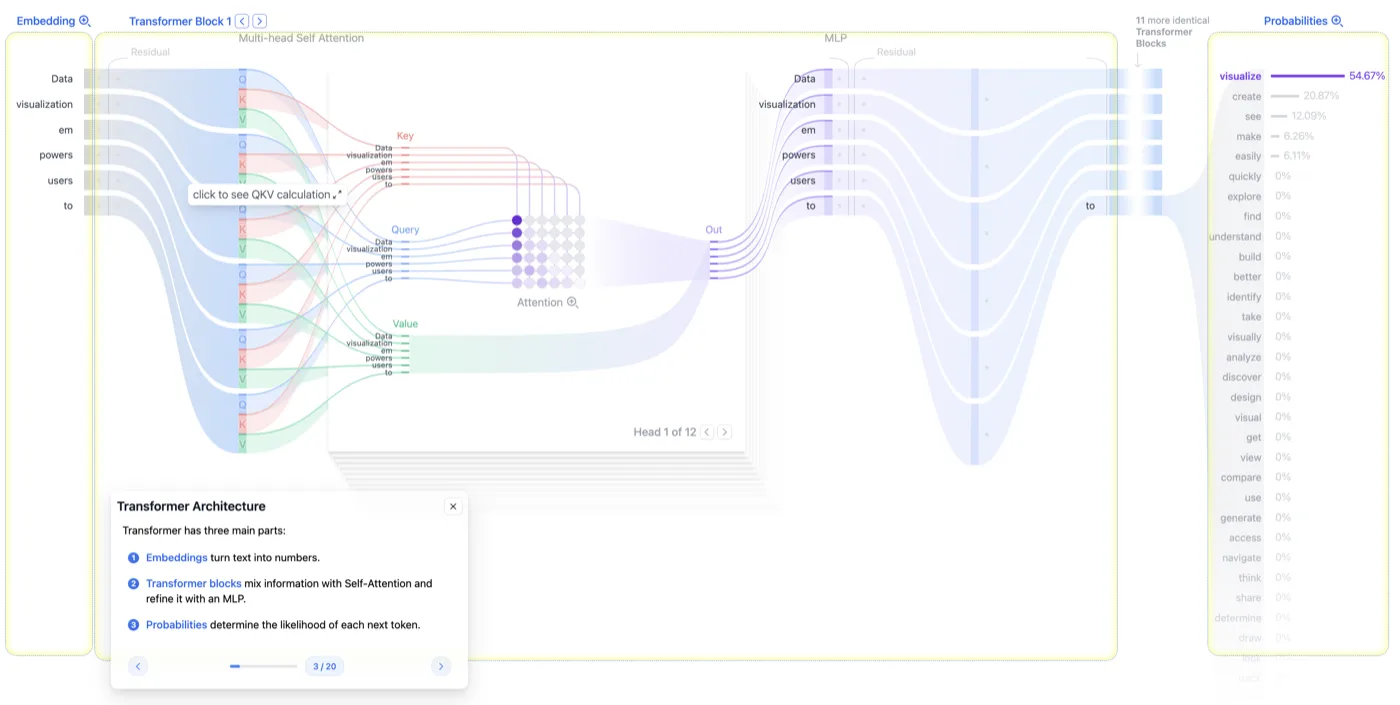Select the 'easily' probability row
The height and width of the screenshot is (705, 1400).
pyautogui.click(x=1272, y=156)
